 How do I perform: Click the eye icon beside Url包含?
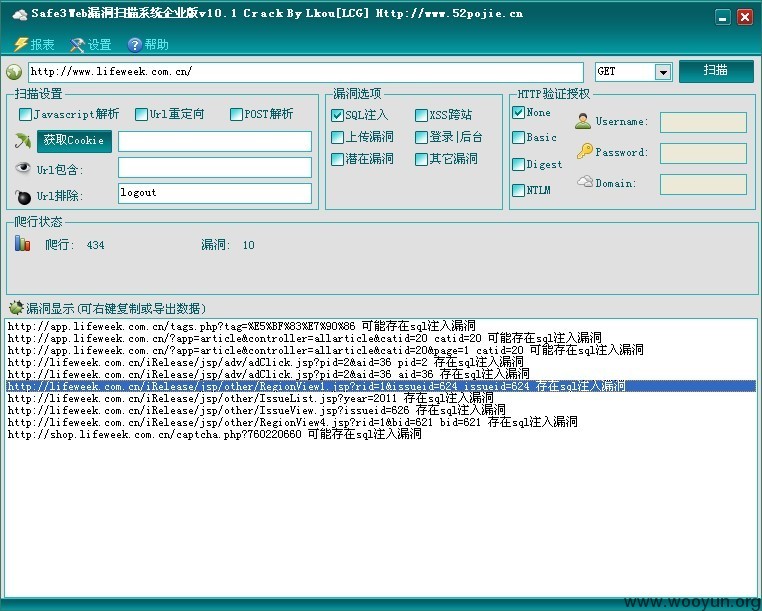22,168
